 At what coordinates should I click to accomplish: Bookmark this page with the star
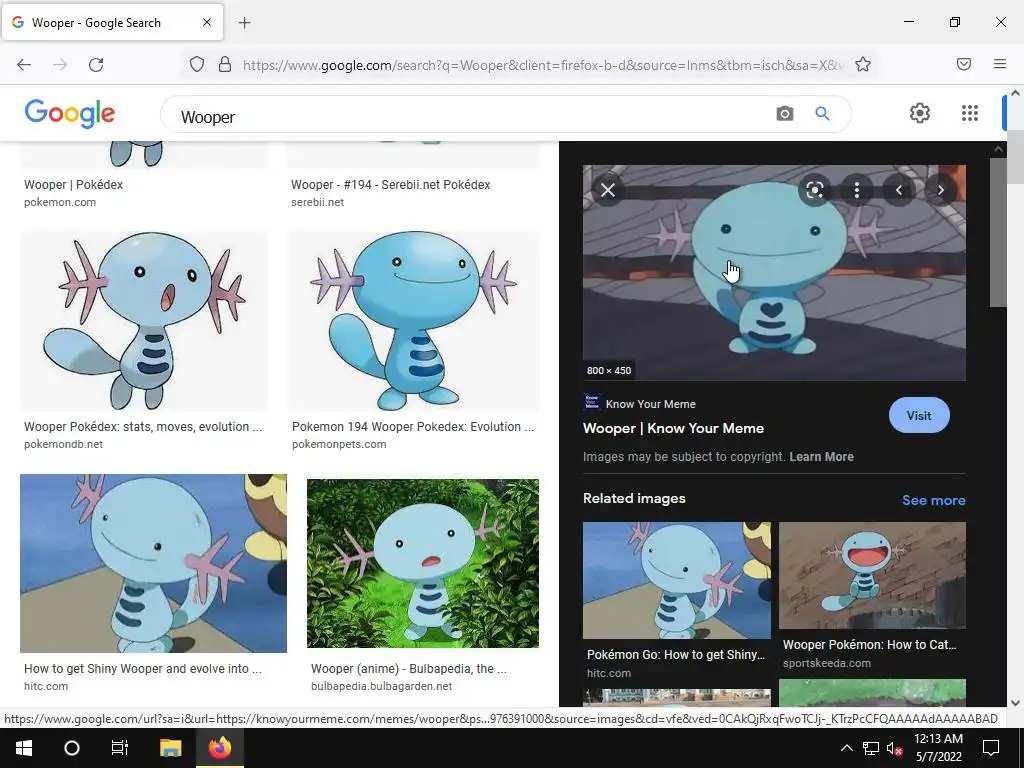point(863,64)
